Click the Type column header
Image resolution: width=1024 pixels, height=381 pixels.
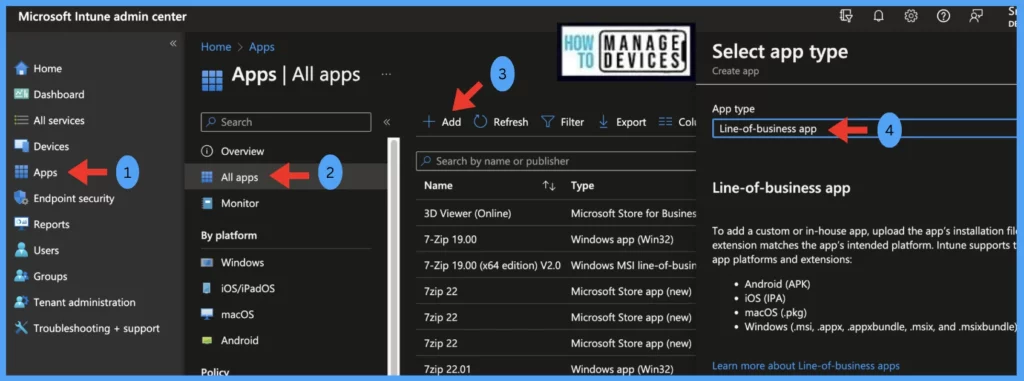pos(583,186)
